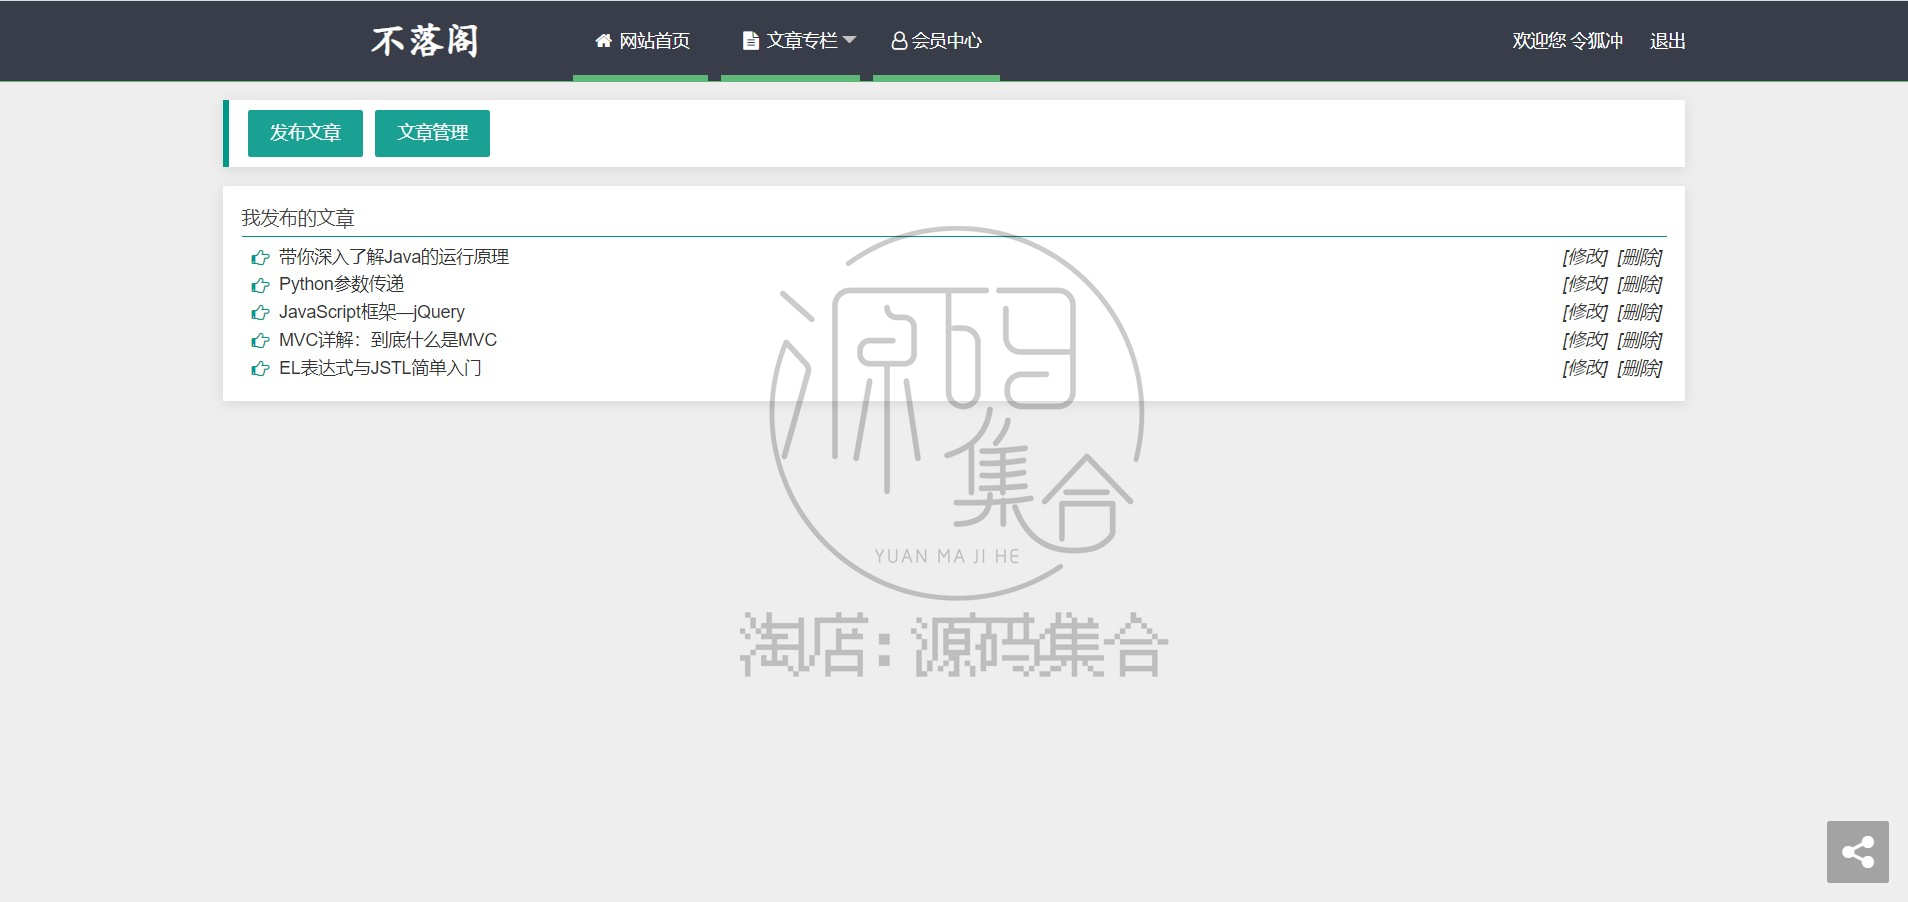Click the 文章管理 button
This screenshot has height=902, width=1908.
coord(432,133)
